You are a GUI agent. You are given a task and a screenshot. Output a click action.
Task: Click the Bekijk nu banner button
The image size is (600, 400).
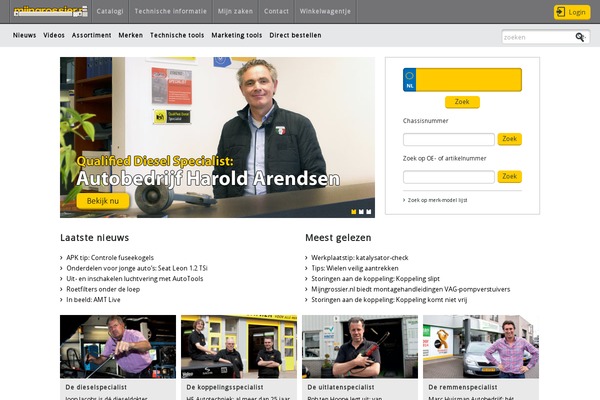(103, 201)
